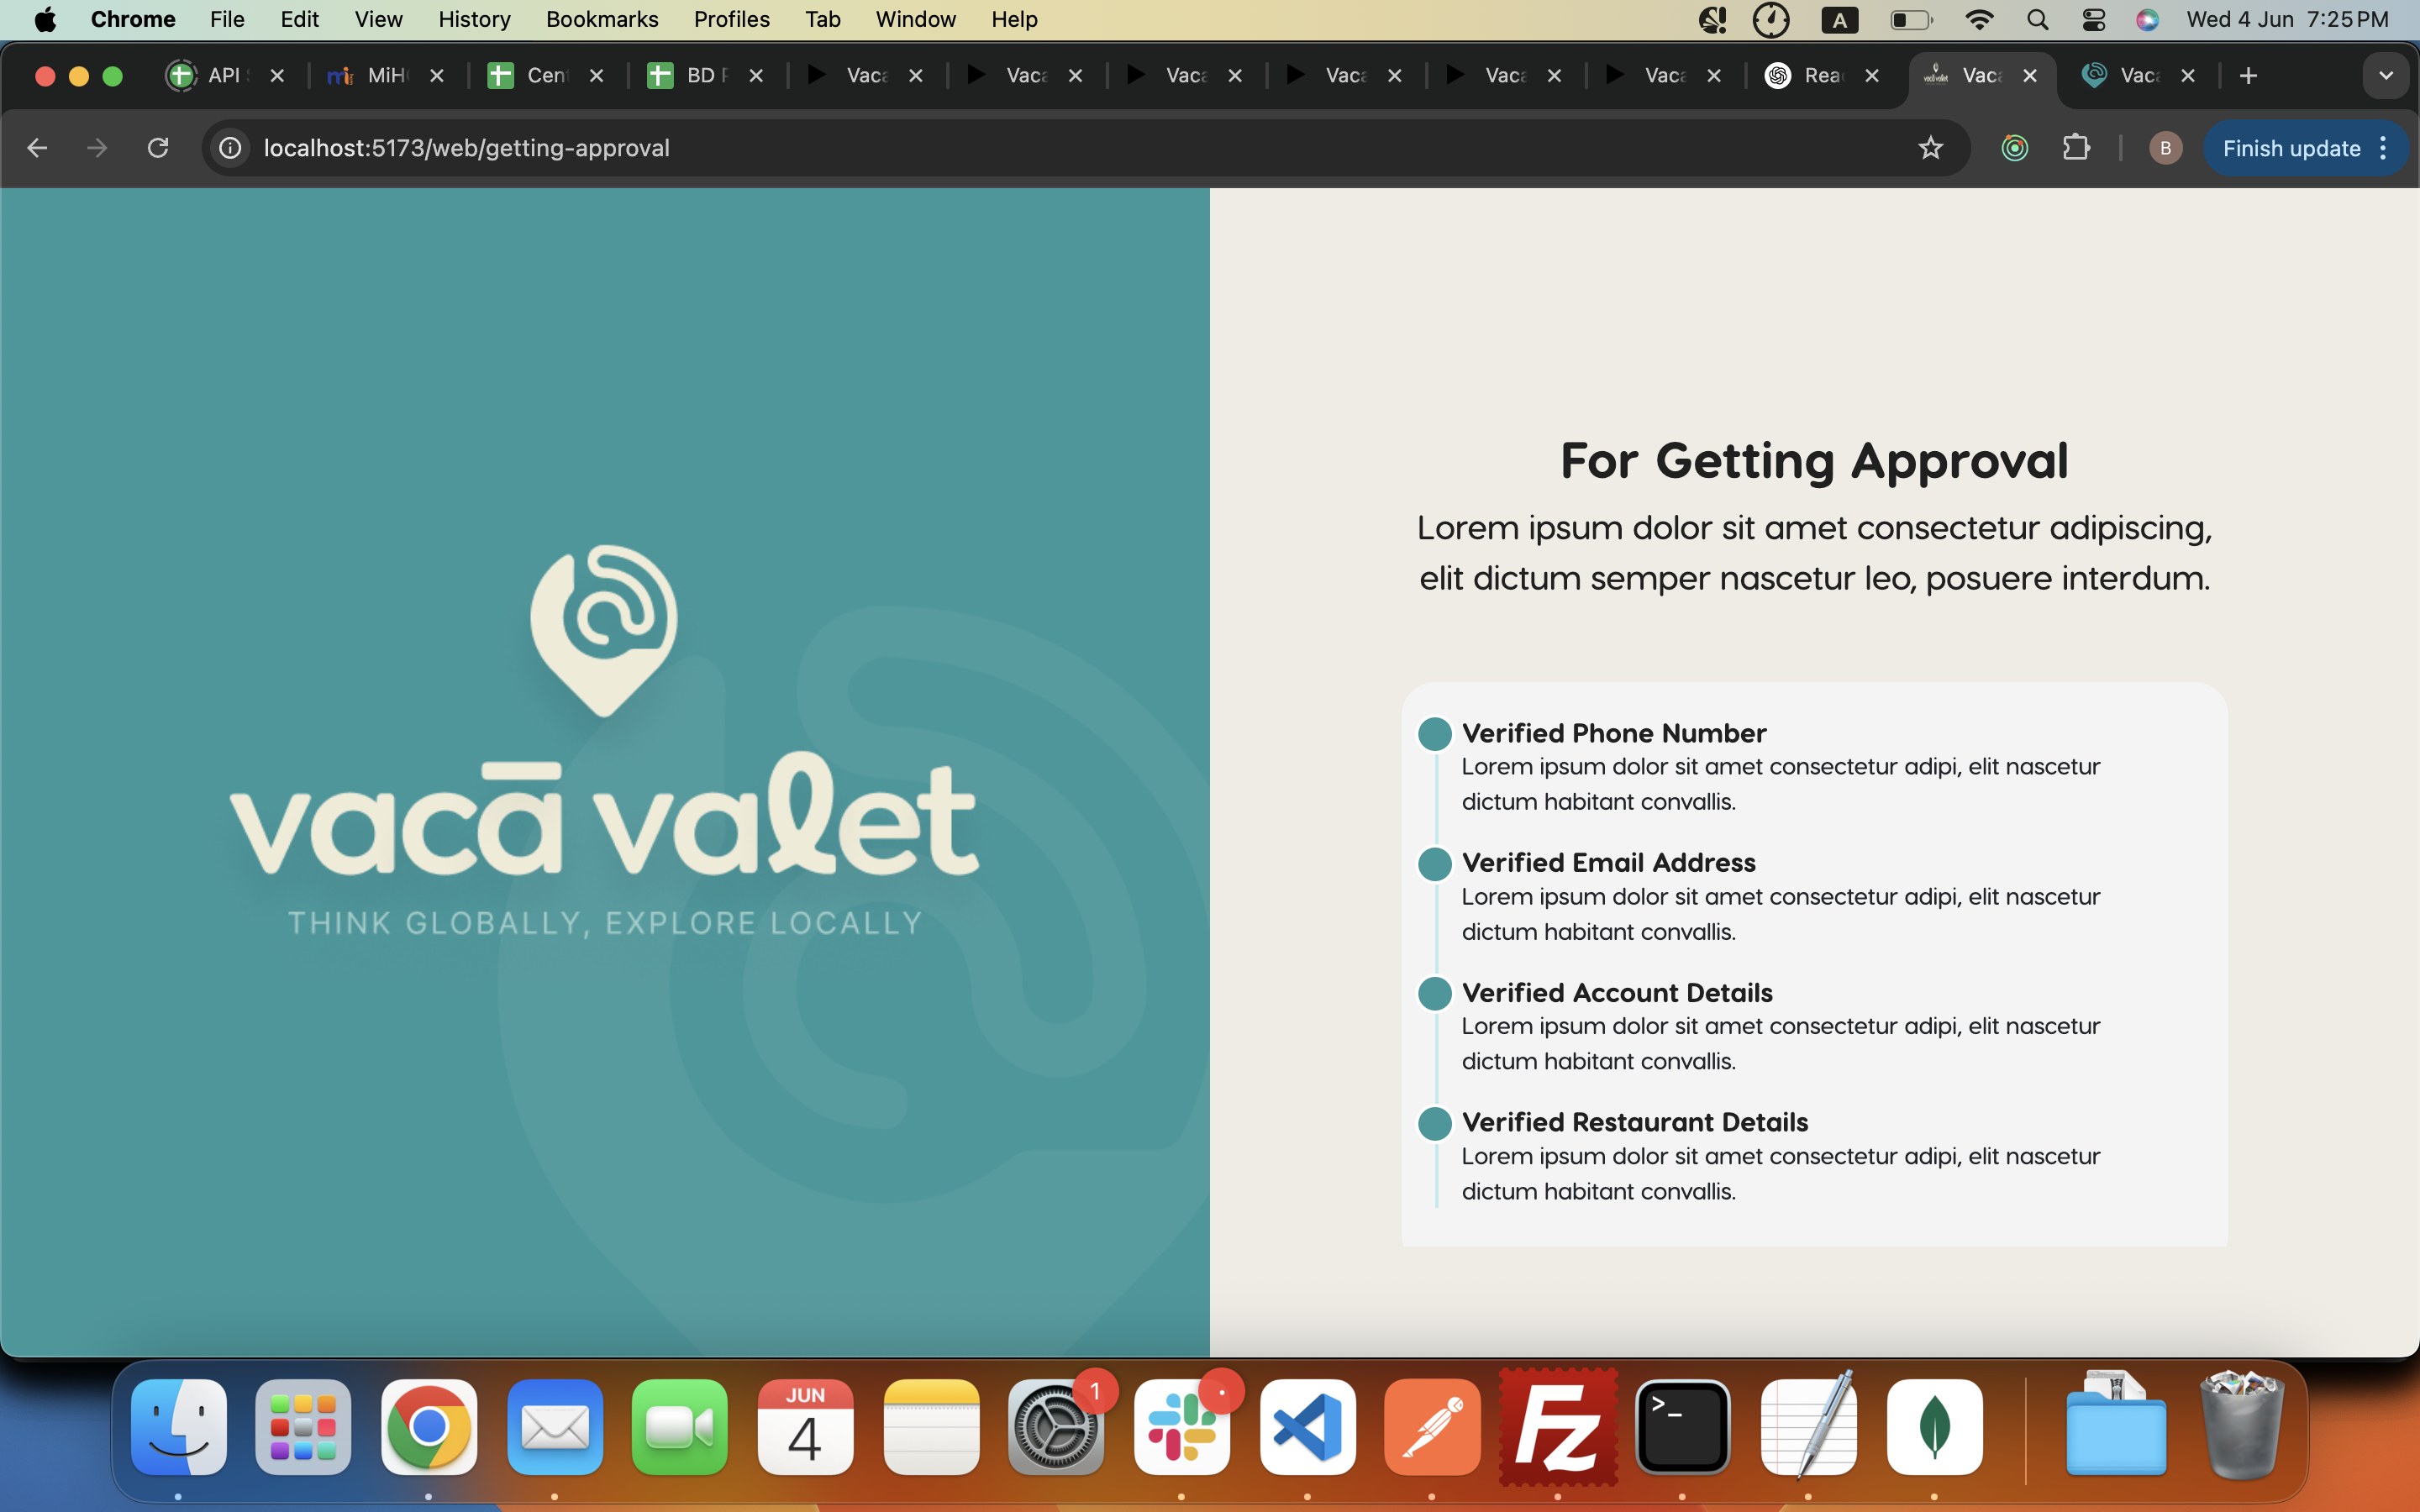Launch Postman from the dock
The height and width of the screenshot is (1512, 2420).
click(x=1432, y=1427)
